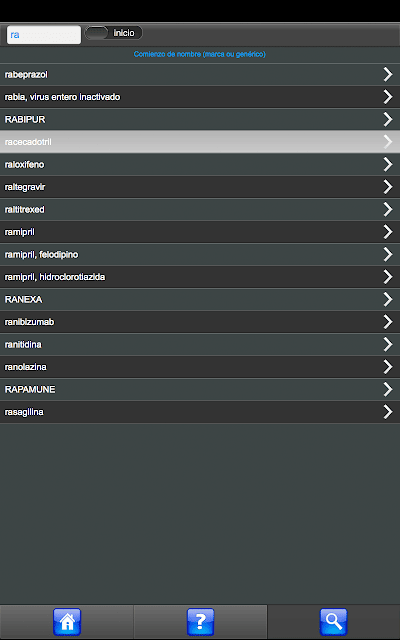
Task: Open RABIPUR with its chevron arrow
Action: [x=388, y=119]
